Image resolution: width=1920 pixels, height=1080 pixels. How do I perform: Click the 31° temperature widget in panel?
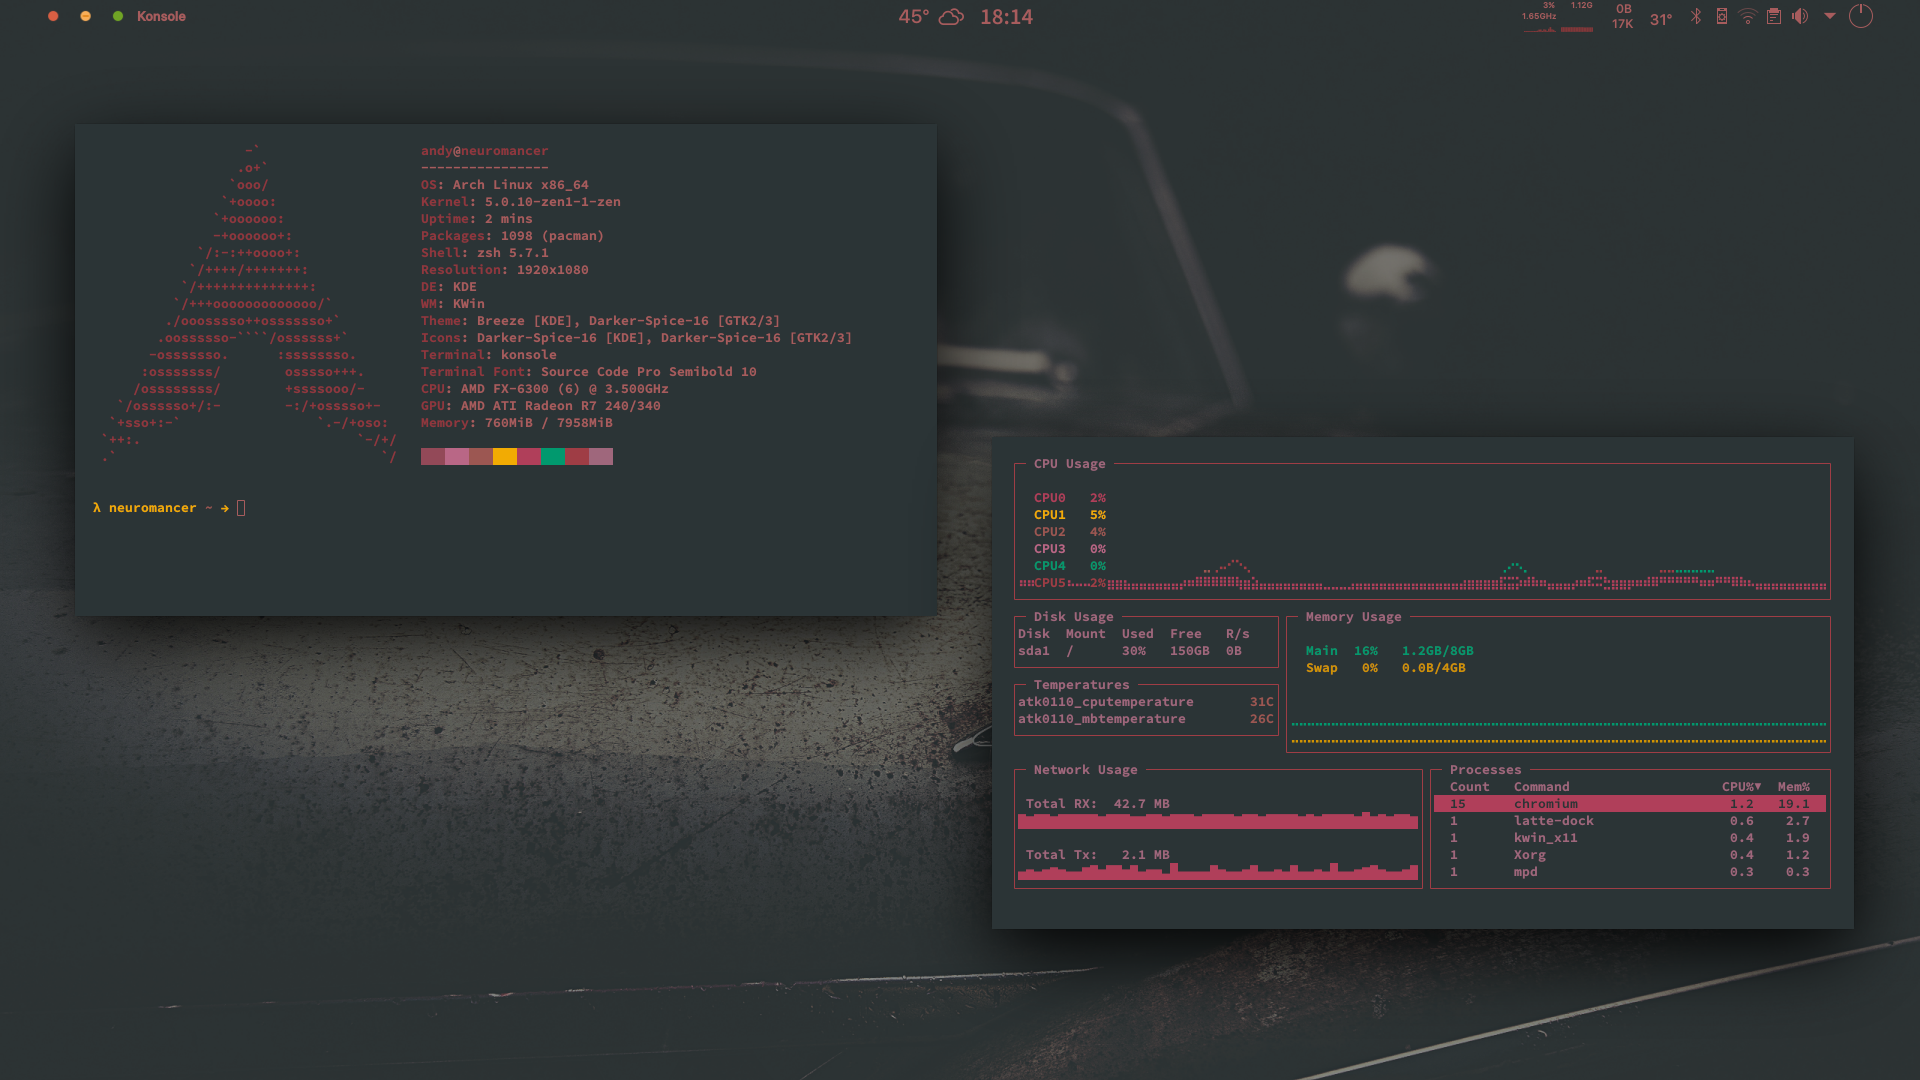[x=1661, y=19]
